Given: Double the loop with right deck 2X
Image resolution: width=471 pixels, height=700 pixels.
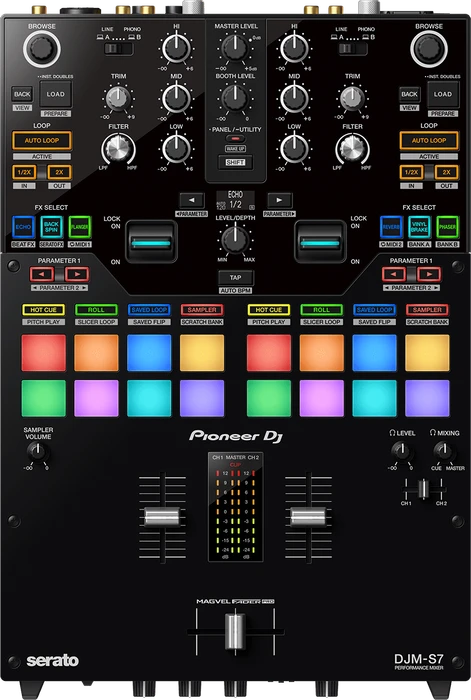Looking at the screenshot, I should click(446, 172).
